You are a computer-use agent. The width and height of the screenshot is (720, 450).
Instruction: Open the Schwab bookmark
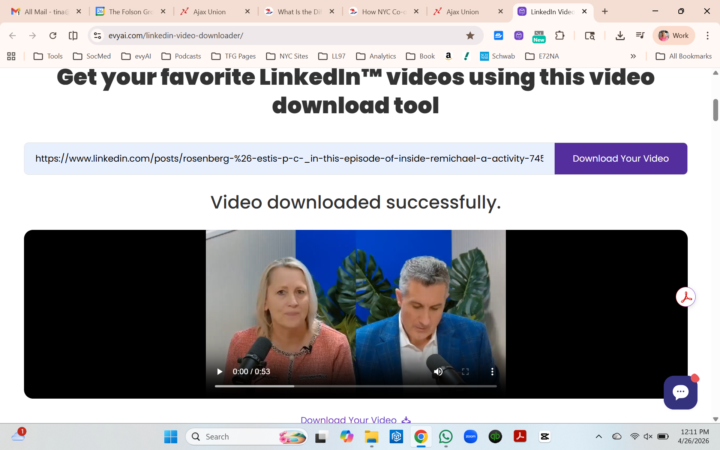[497, 56]
